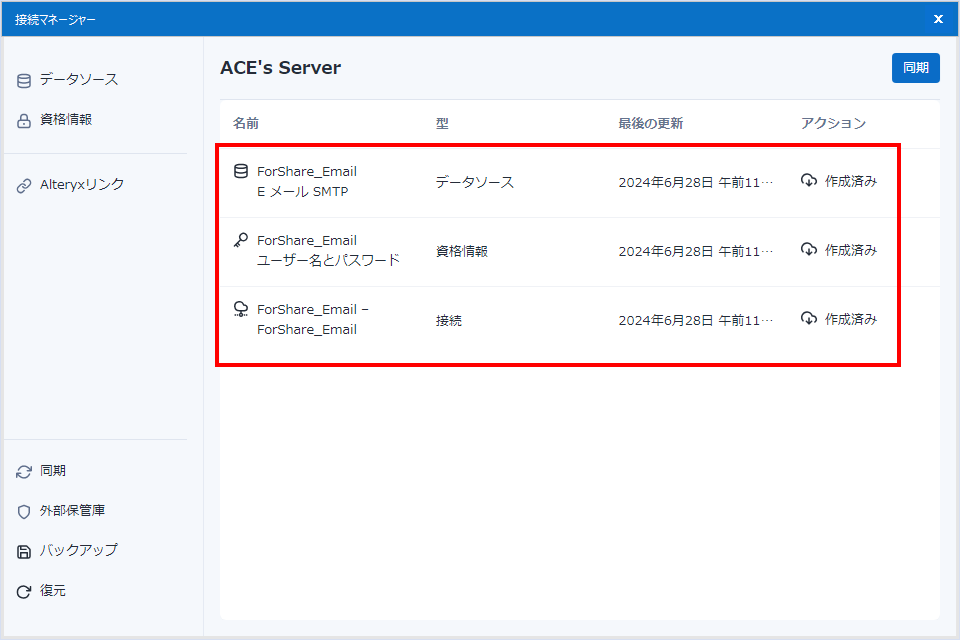This screenshot has height=640, width=960.
Task: Open the 資格情報 sidebar section
Action: coord(66,120)
